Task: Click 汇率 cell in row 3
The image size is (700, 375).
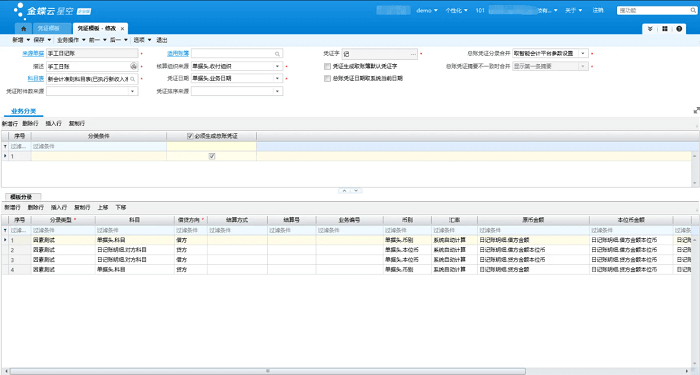Action: point(454,260)
